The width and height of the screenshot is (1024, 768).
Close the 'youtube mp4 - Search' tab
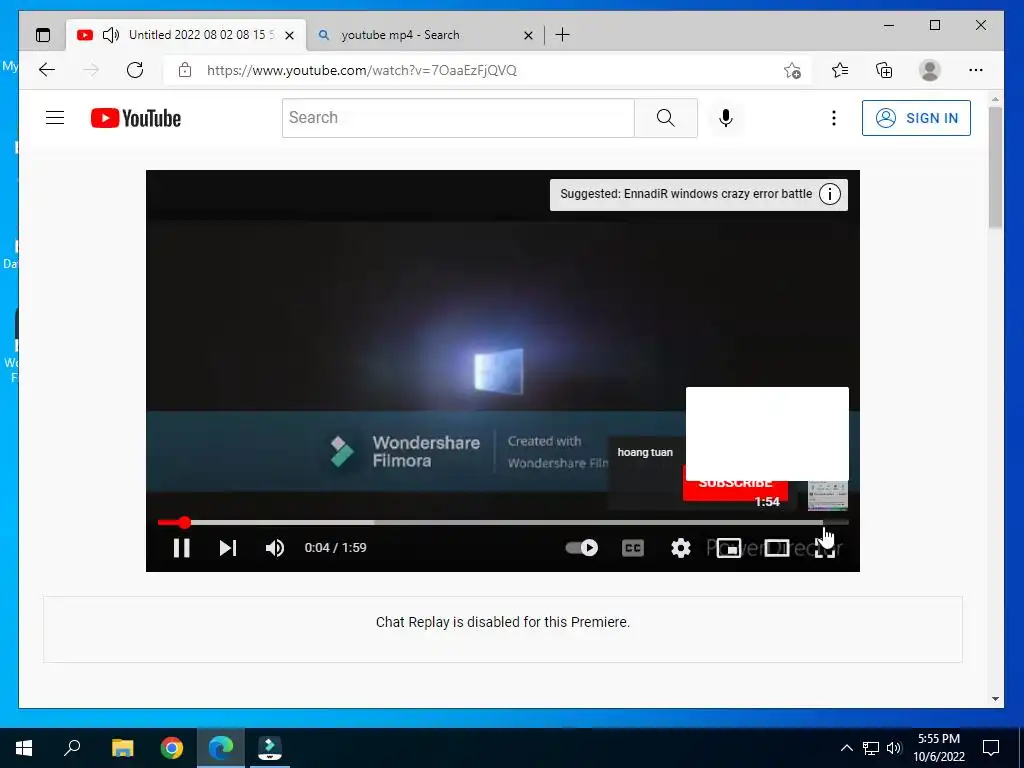pyautogui.click(x=528, y=35)
